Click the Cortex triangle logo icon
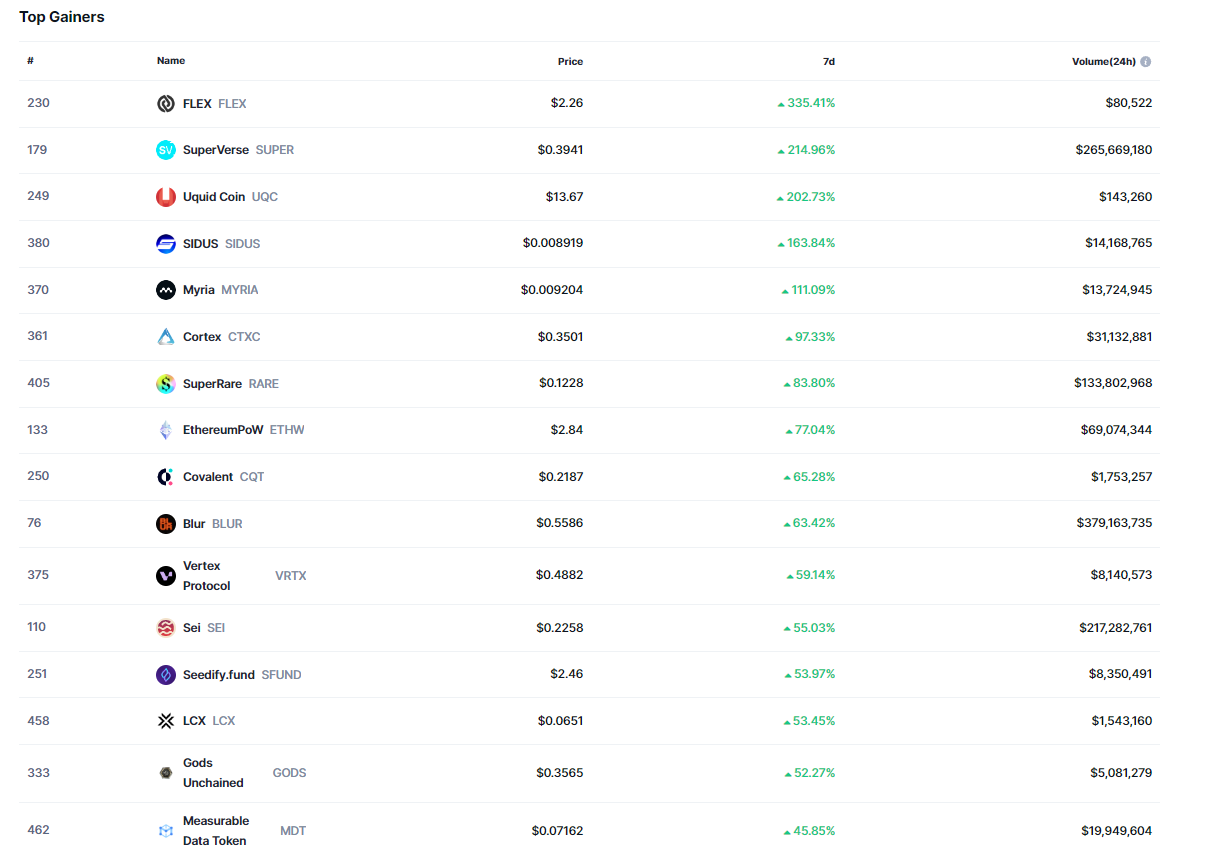This screenshot has width=1210, height=856. pyautogui.click(x=166, y=337)
